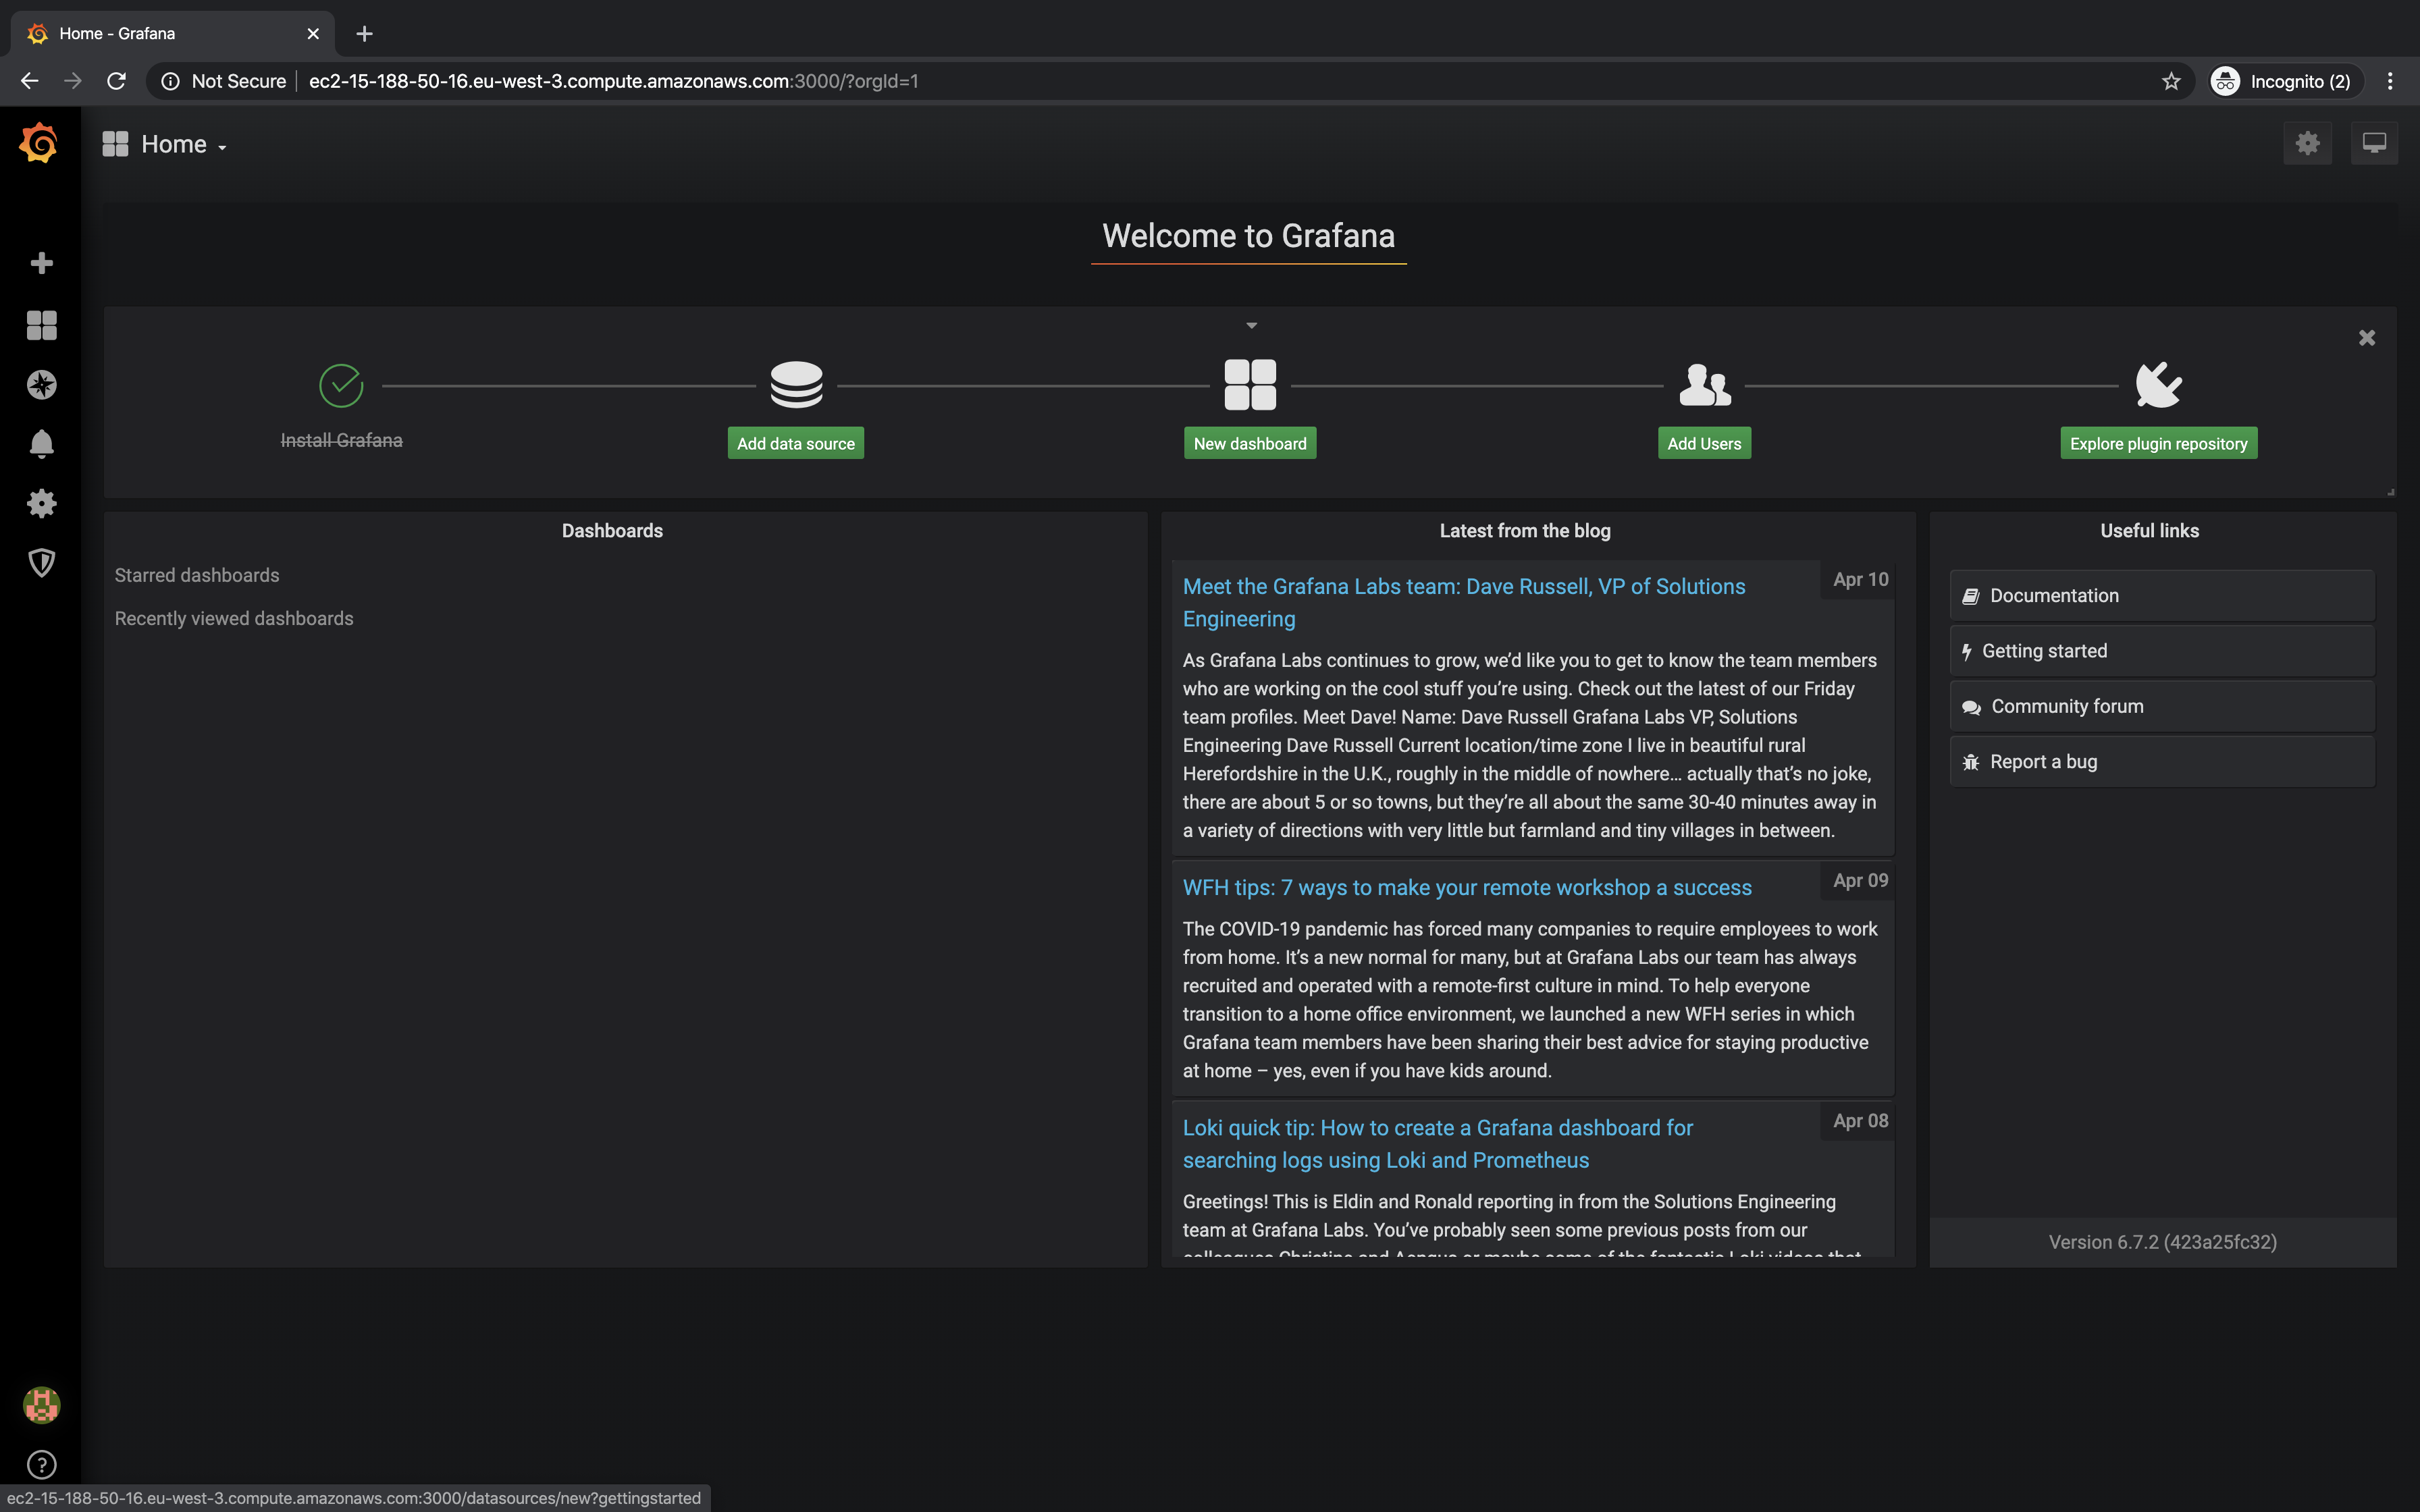The height and width of the screenshot is (1512, 2420).
Task: Open the Help question mark icon
Action: (x=41, y=1465)
